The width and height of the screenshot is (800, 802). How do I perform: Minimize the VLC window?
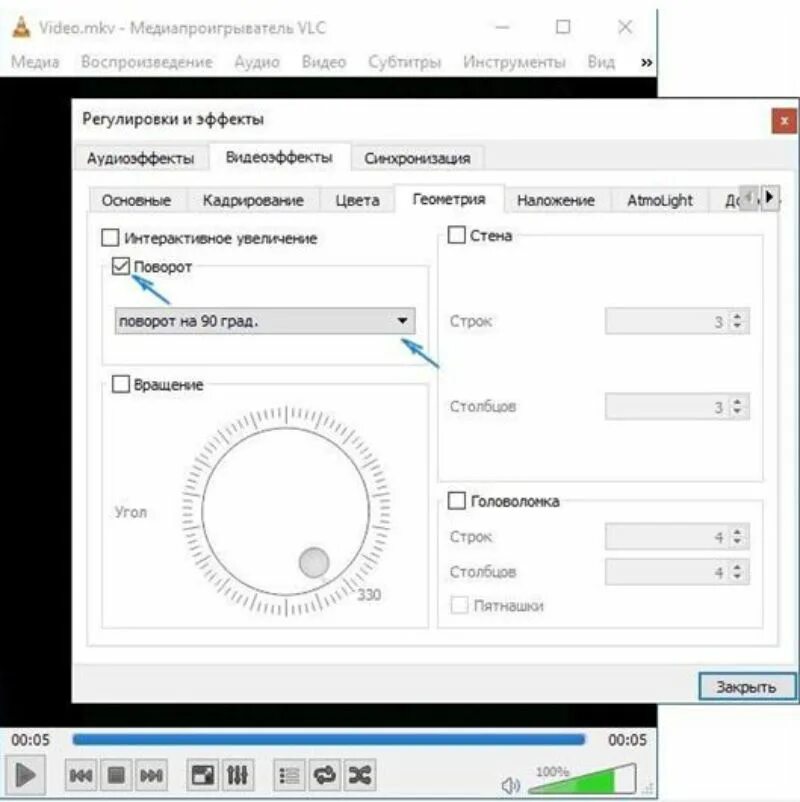(503, 27)
